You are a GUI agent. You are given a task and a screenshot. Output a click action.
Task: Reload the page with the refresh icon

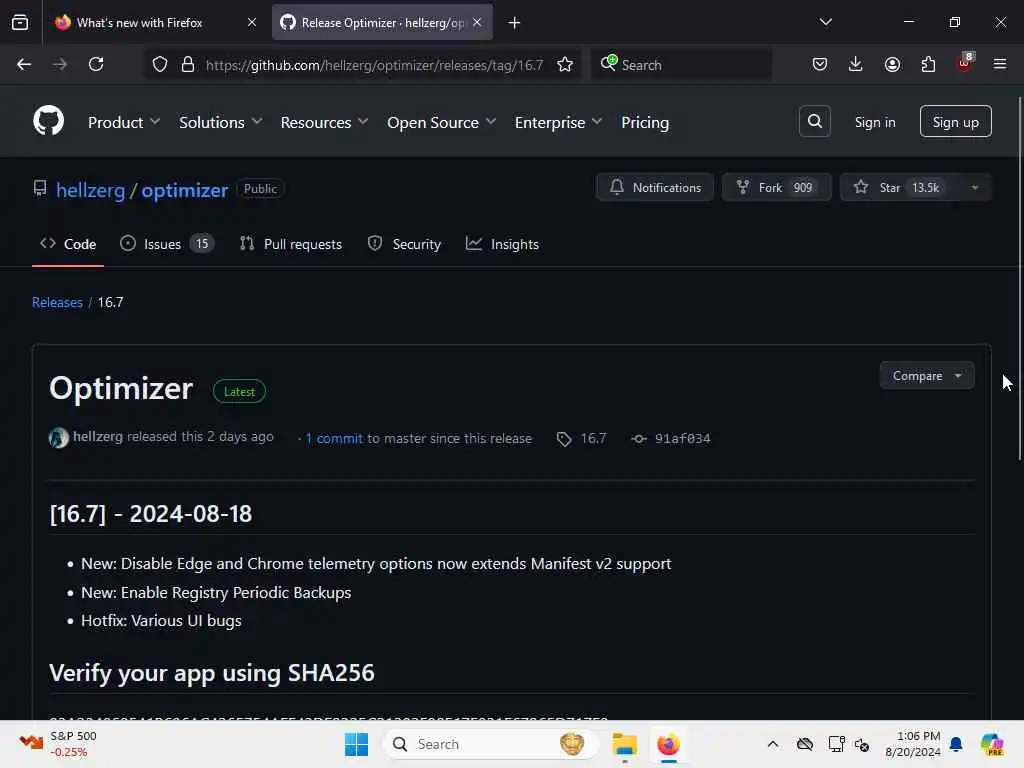pos(96,65)
